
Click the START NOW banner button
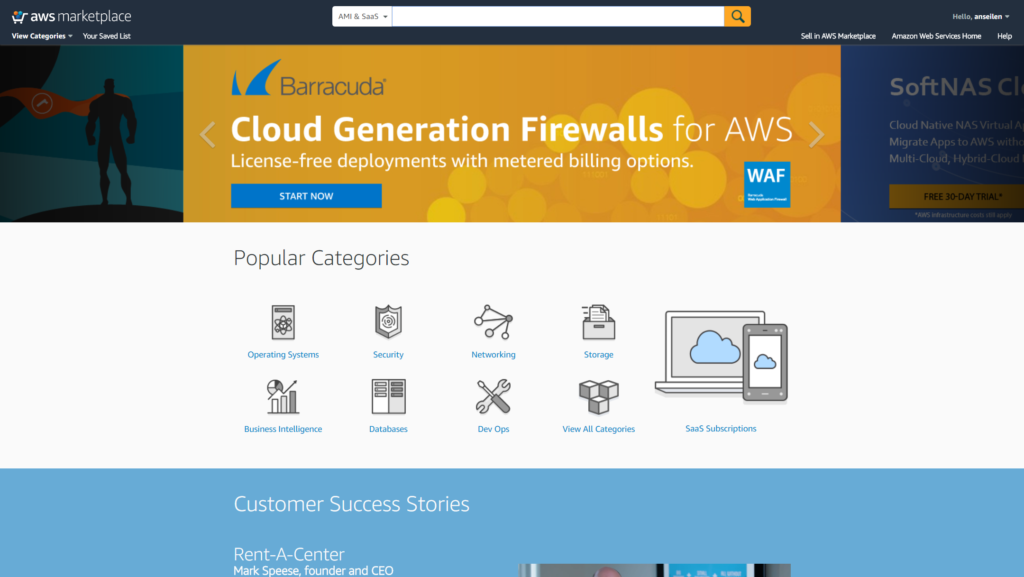click(306, 196)
